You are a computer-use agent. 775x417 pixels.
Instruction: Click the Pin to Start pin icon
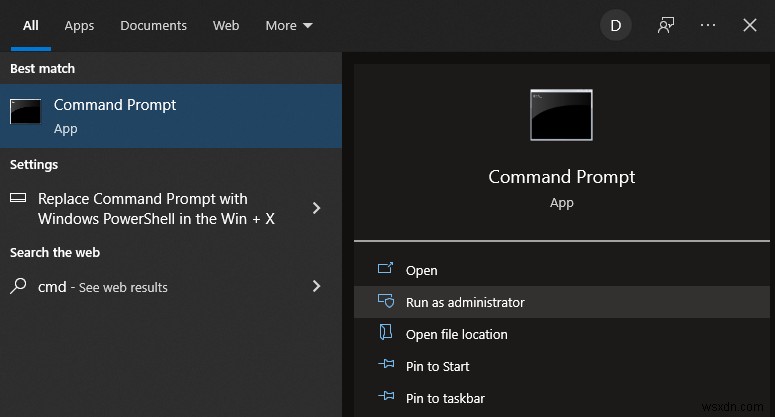pyautogui.click(x=385, y=366)
